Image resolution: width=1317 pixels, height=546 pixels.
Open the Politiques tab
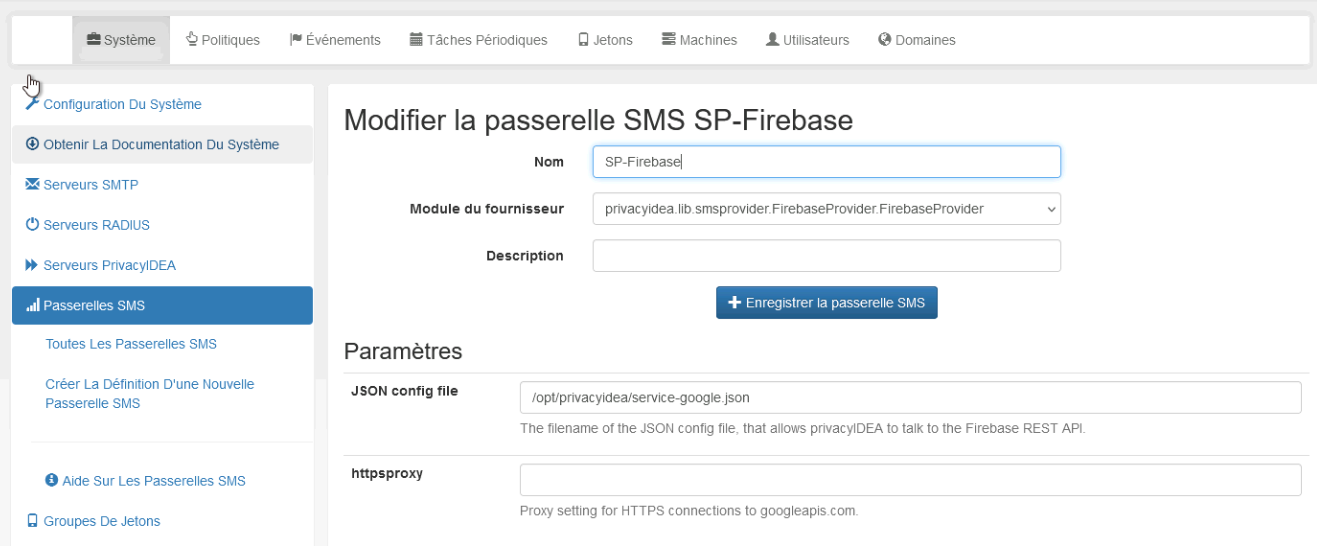click(223, 40)
